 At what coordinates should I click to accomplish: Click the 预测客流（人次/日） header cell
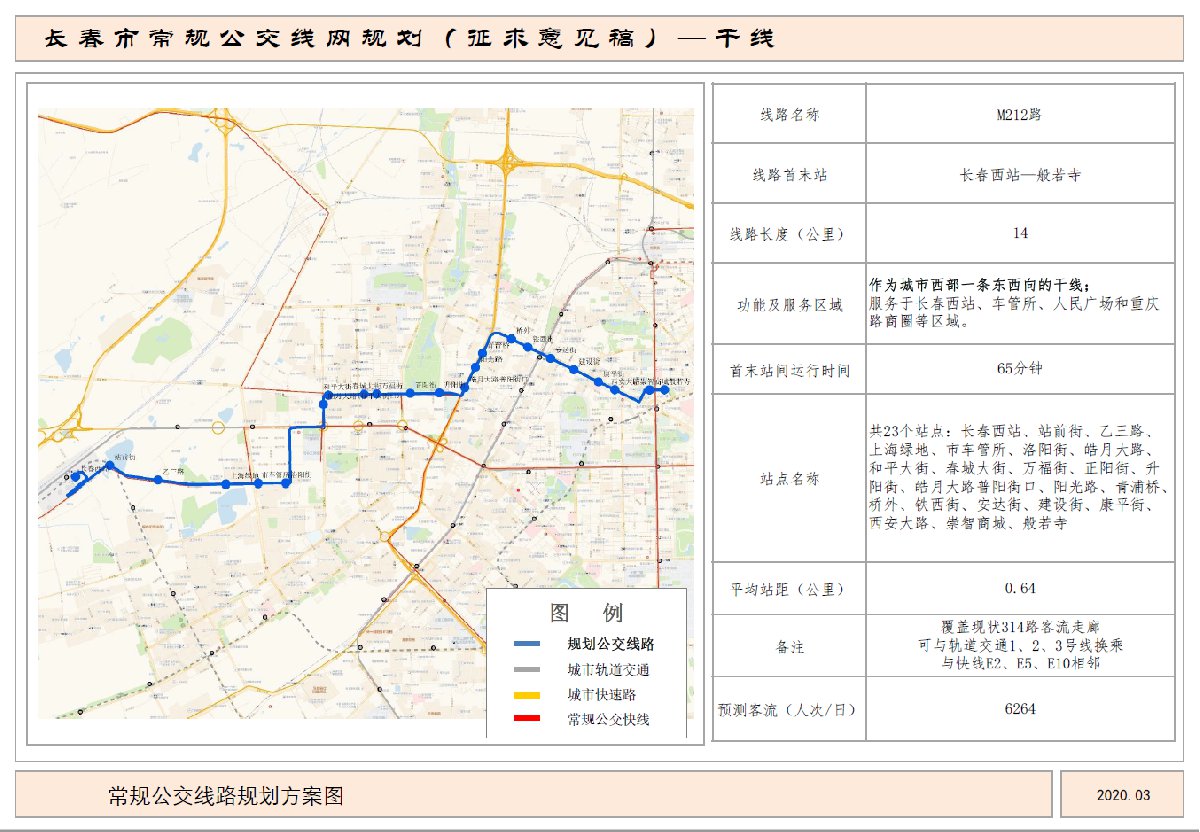(x=789, y=710)
